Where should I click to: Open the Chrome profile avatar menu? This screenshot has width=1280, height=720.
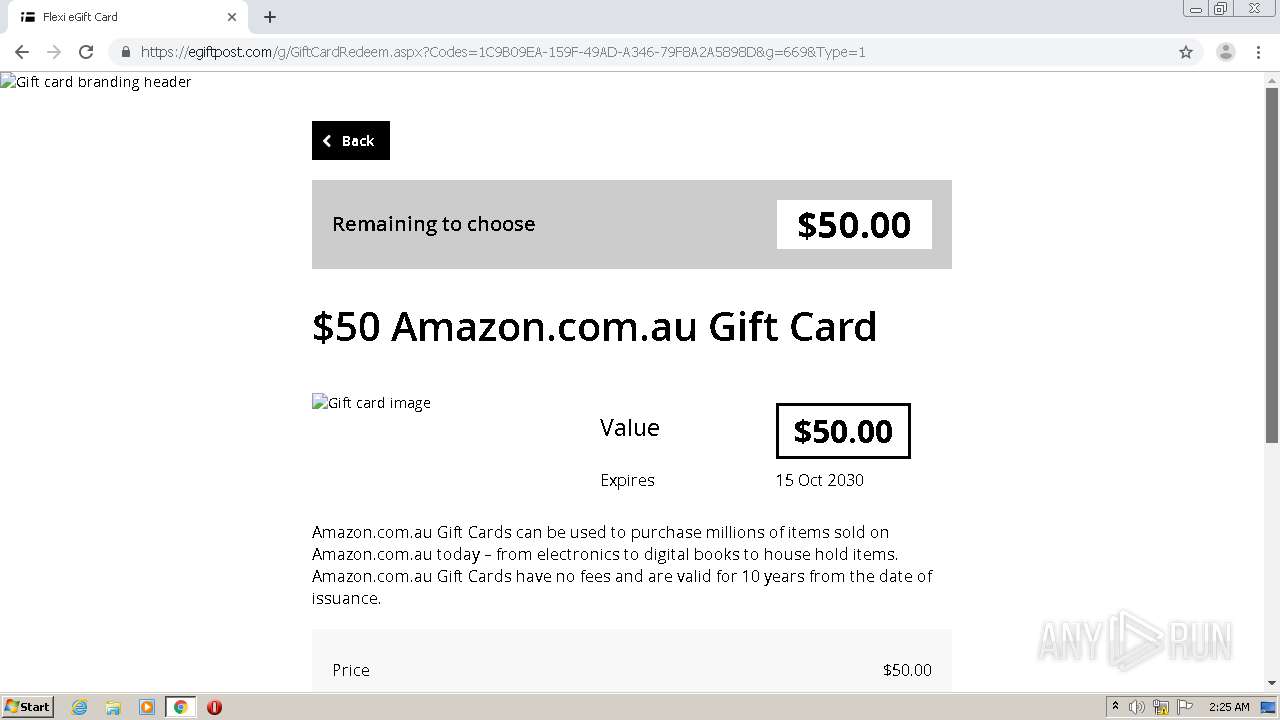(x=1225, y=52)
